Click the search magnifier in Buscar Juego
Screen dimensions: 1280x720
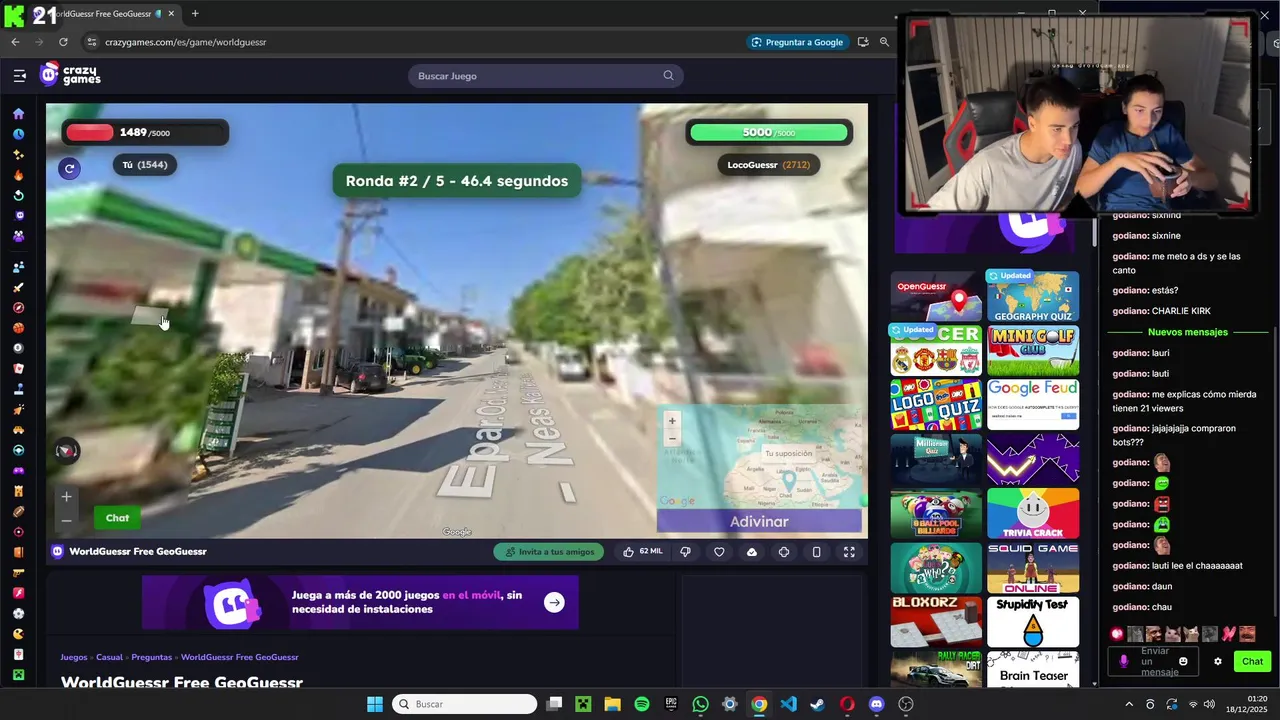pyautogui.click(x=668, y=76)
